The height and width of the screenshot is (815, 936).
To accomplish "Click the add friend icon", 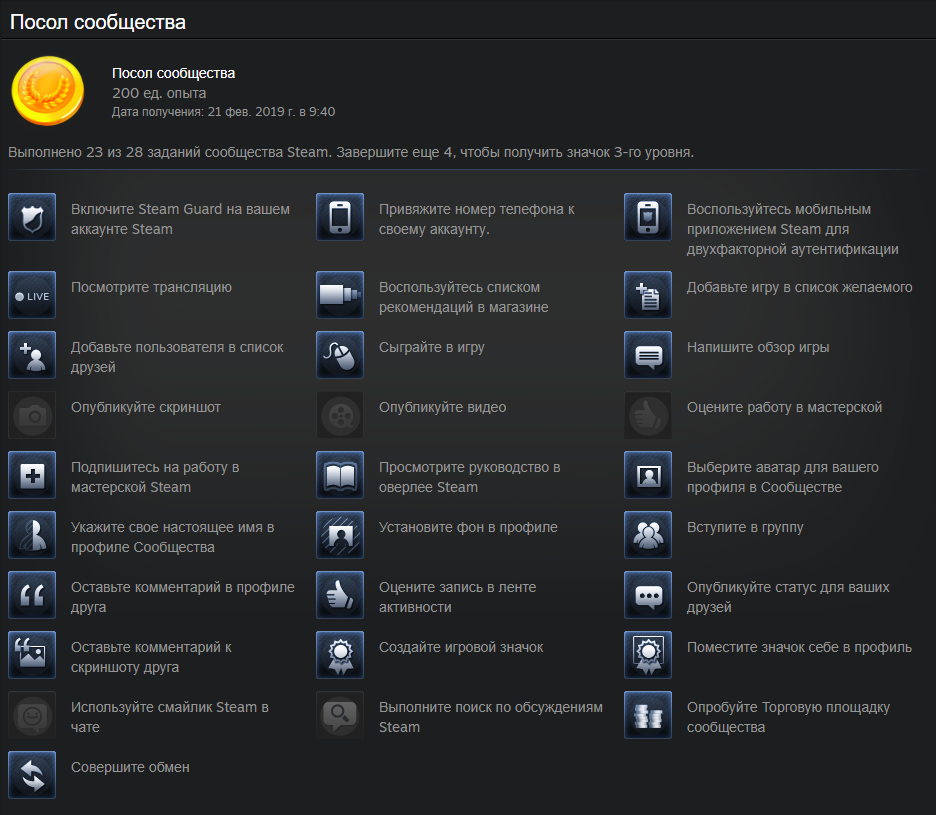I will tap(32, 355).
